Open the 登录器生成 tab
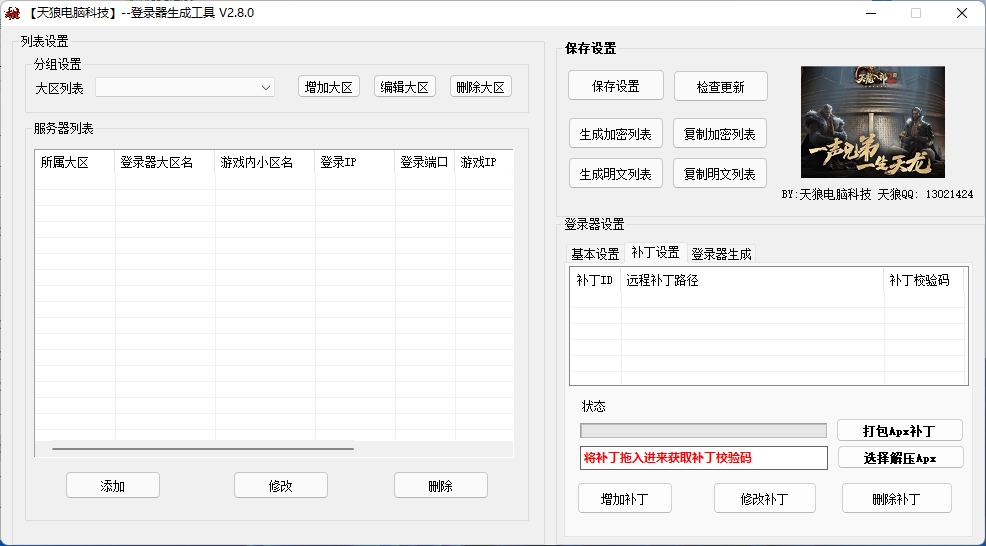 pos(721,254)
